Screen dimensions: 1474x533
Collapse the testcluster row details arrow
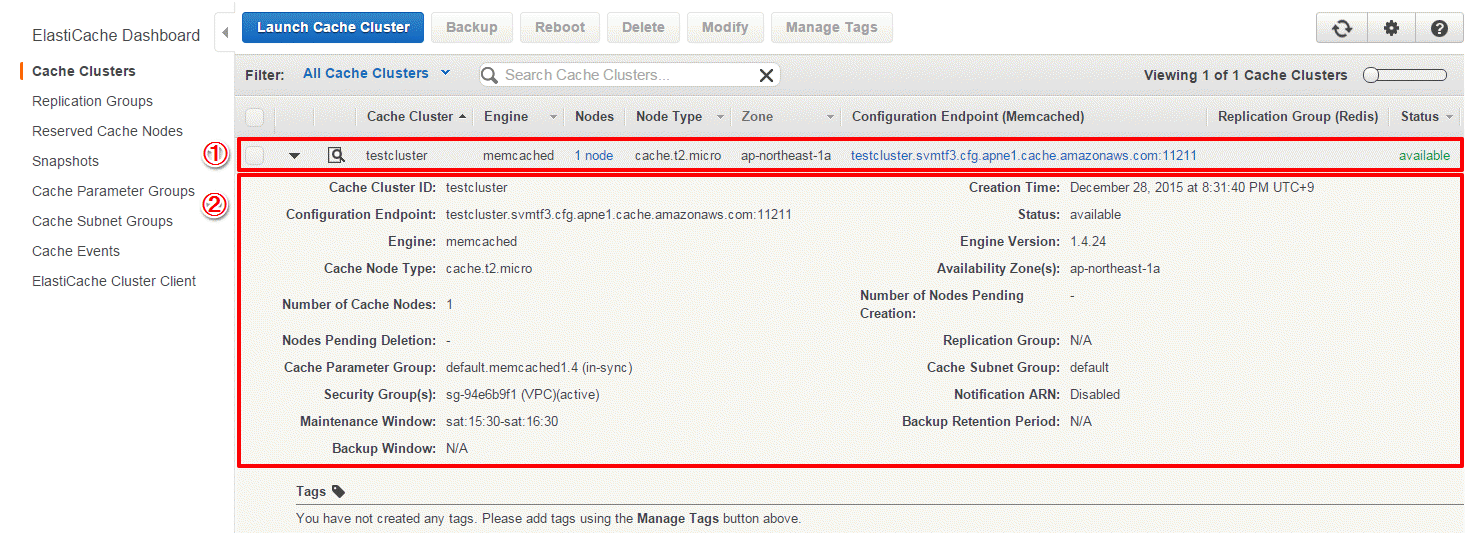click(294, 156)
